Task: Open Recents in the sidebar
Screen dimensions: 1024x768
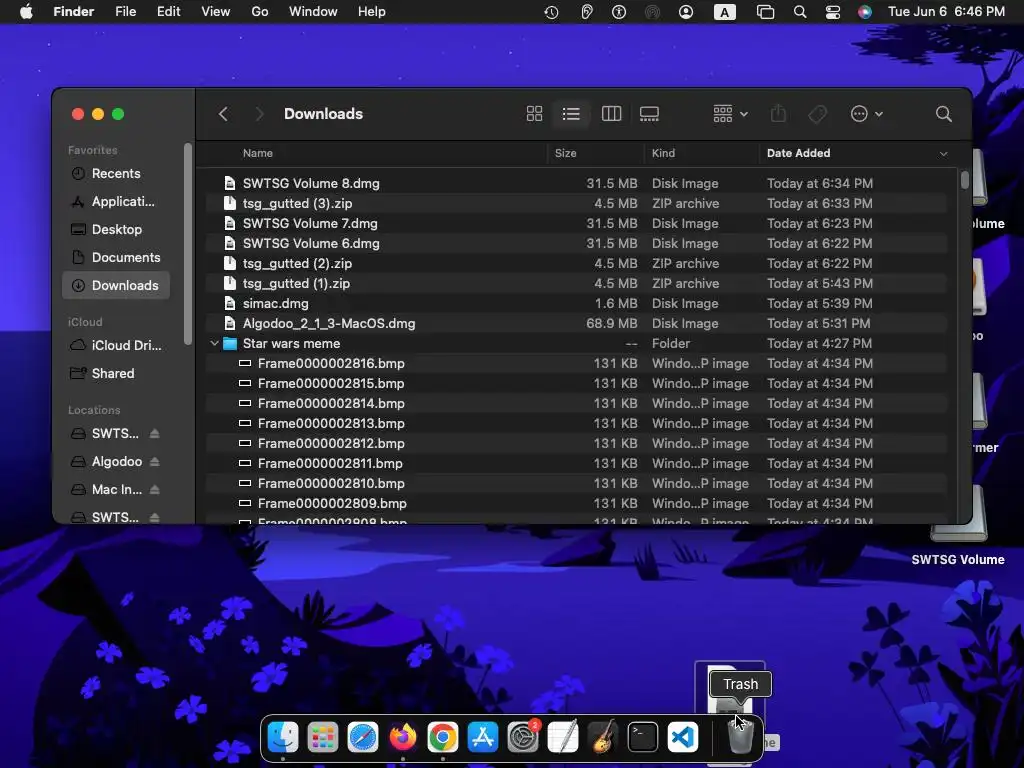Action: tap(116, 173)
